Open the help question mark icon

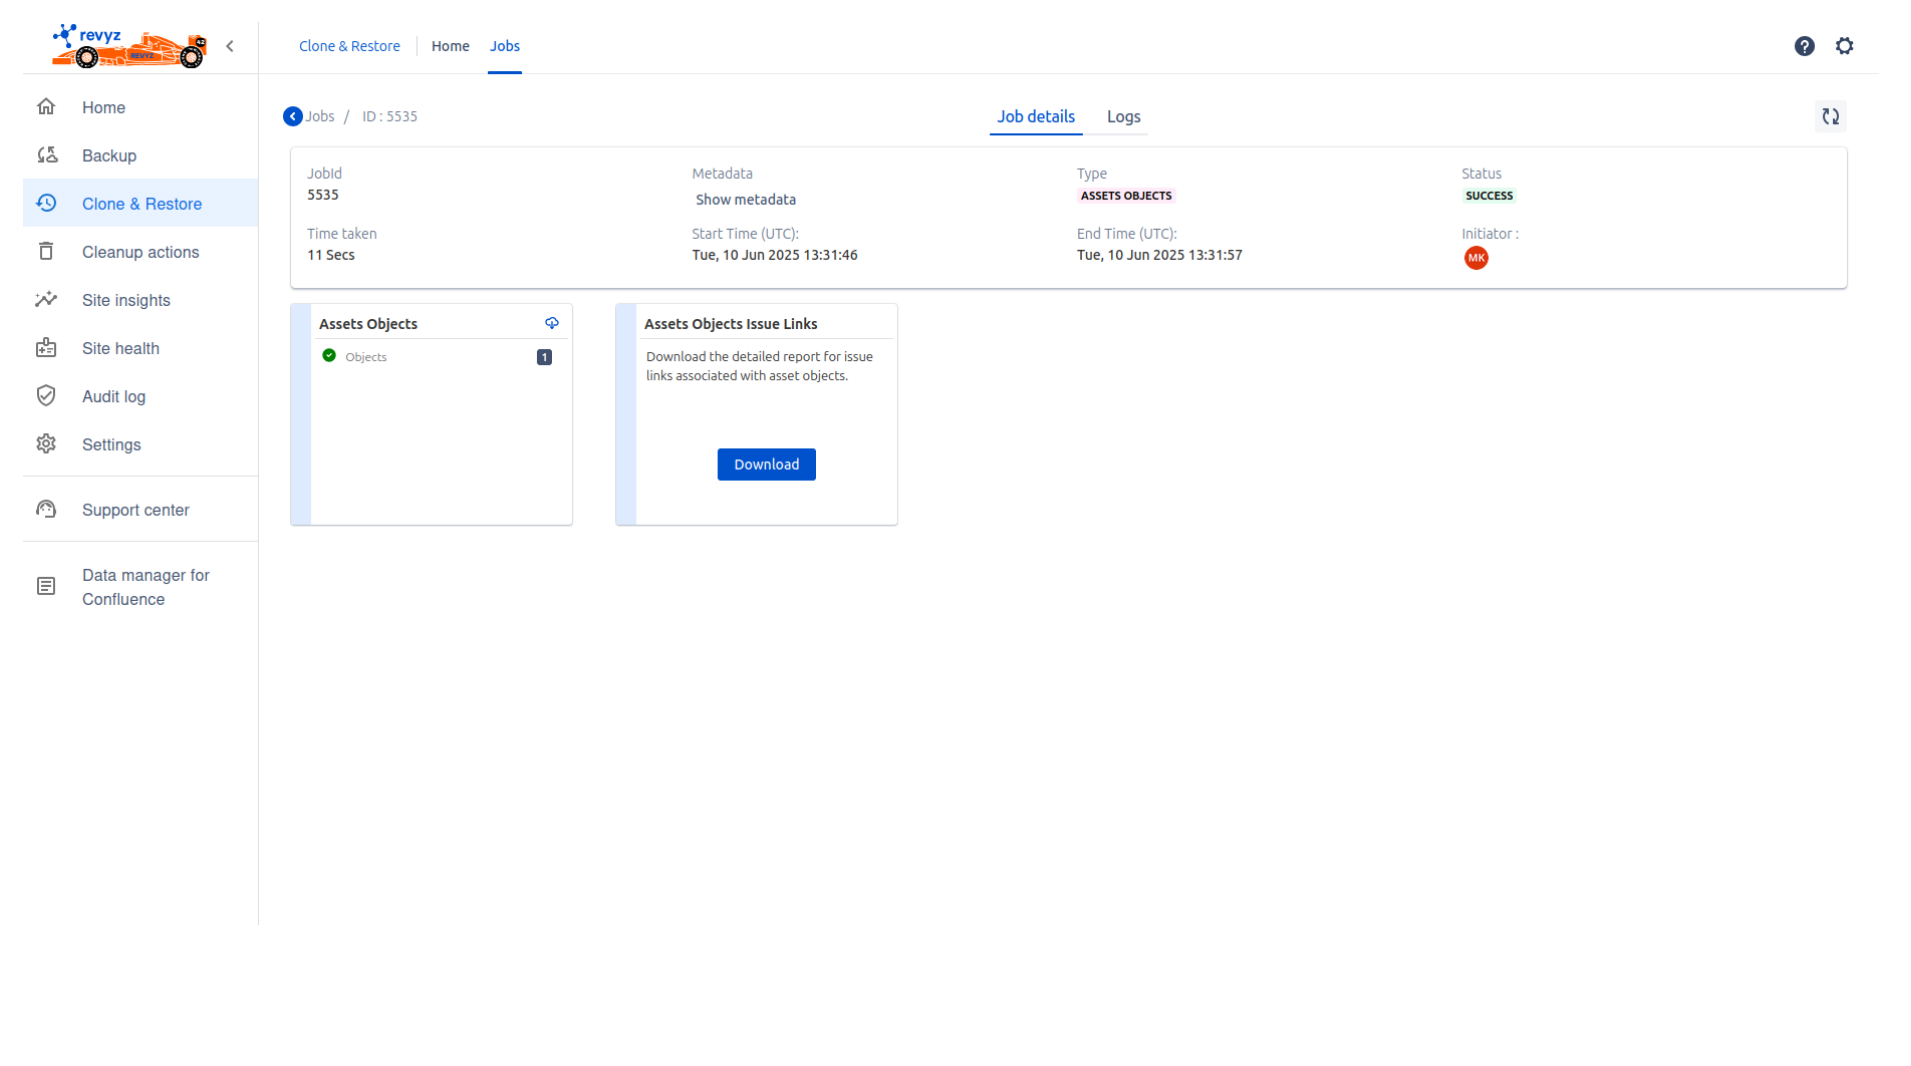pyautogui.click(x=1803, y=46)
